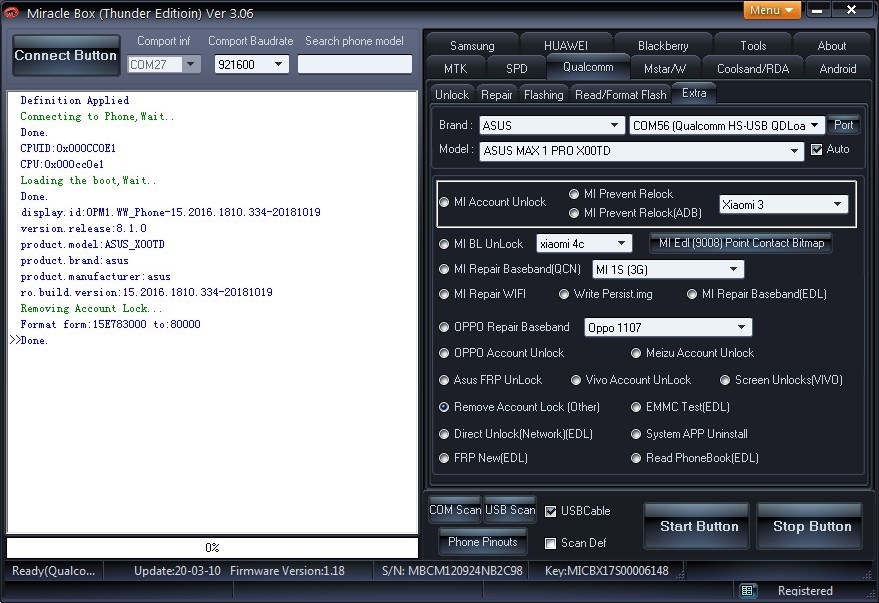
Task: Select FRP New(EDL) radio
Action: click(x=444, y=458)
